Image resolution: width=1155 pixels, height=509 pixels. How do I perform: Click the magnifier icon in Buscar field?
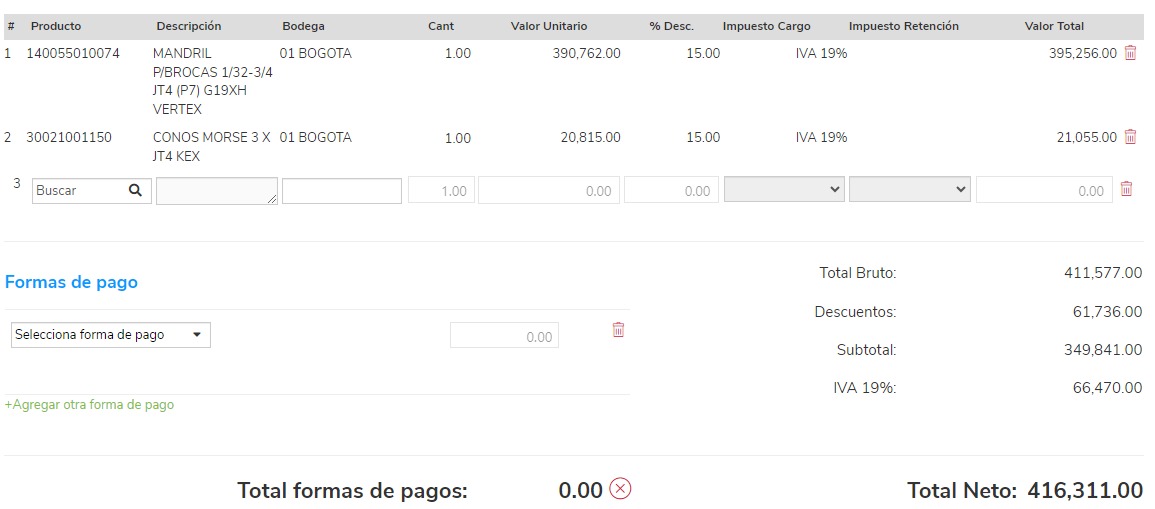coord(136,191)
